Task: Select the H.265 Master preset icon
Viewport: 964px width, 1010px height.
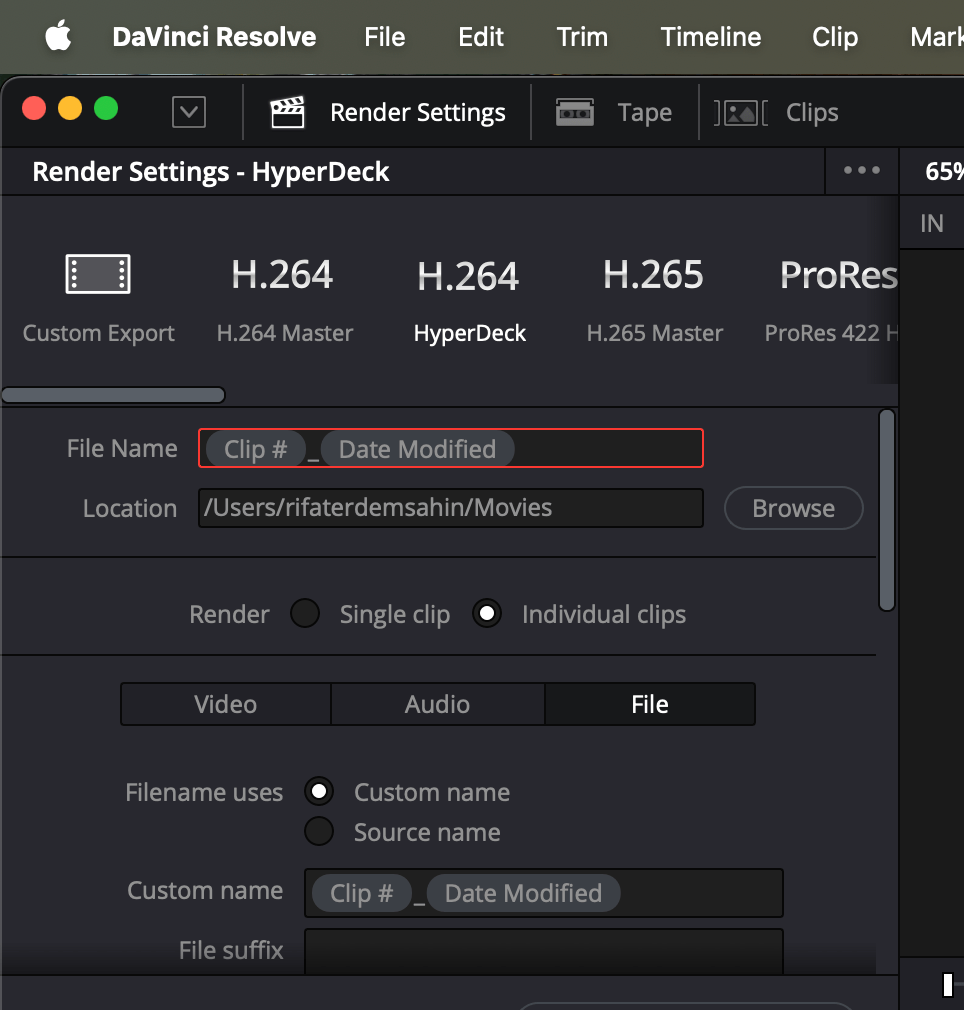Action: point(653,274)
